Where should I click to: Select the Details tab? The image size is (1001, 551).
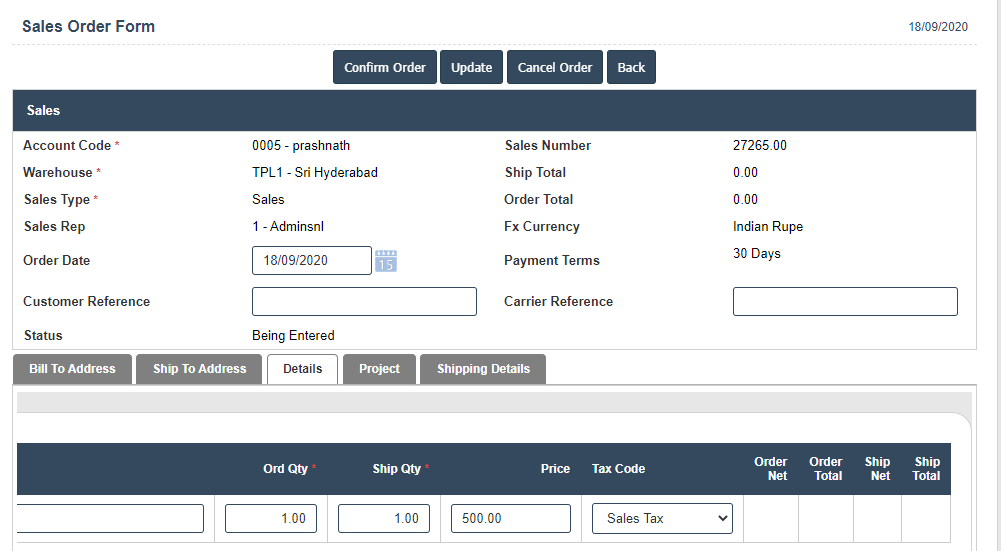[302, 369]
